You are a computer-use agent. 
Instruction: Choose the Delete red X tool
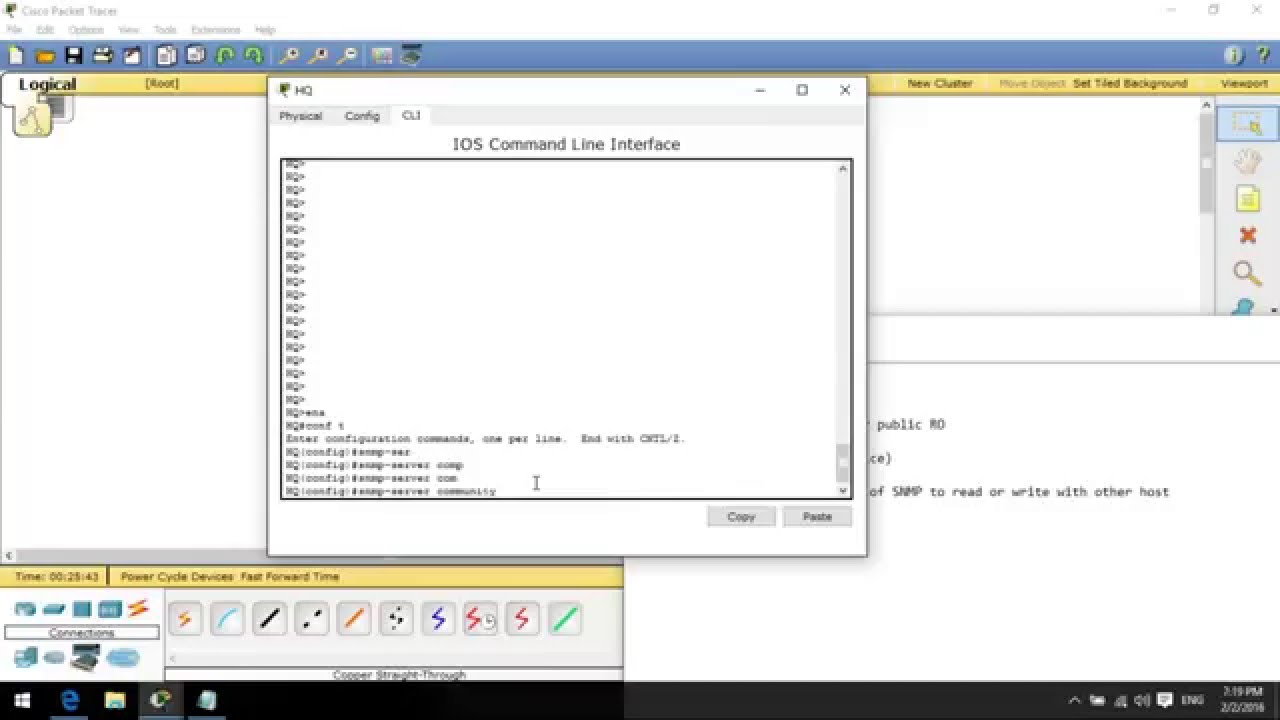click(x=1247, y=235)
